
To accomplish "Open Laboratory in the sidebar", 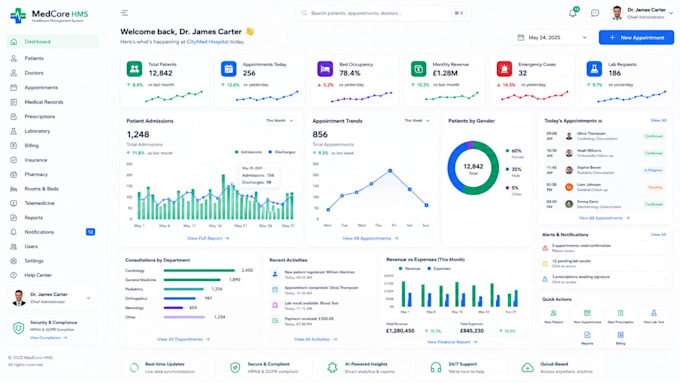I will [52, 131].
